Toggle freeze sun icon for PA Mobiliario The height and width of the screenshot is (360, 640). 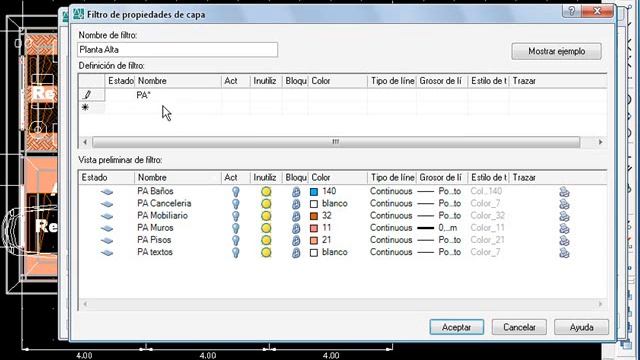(266, 216)
